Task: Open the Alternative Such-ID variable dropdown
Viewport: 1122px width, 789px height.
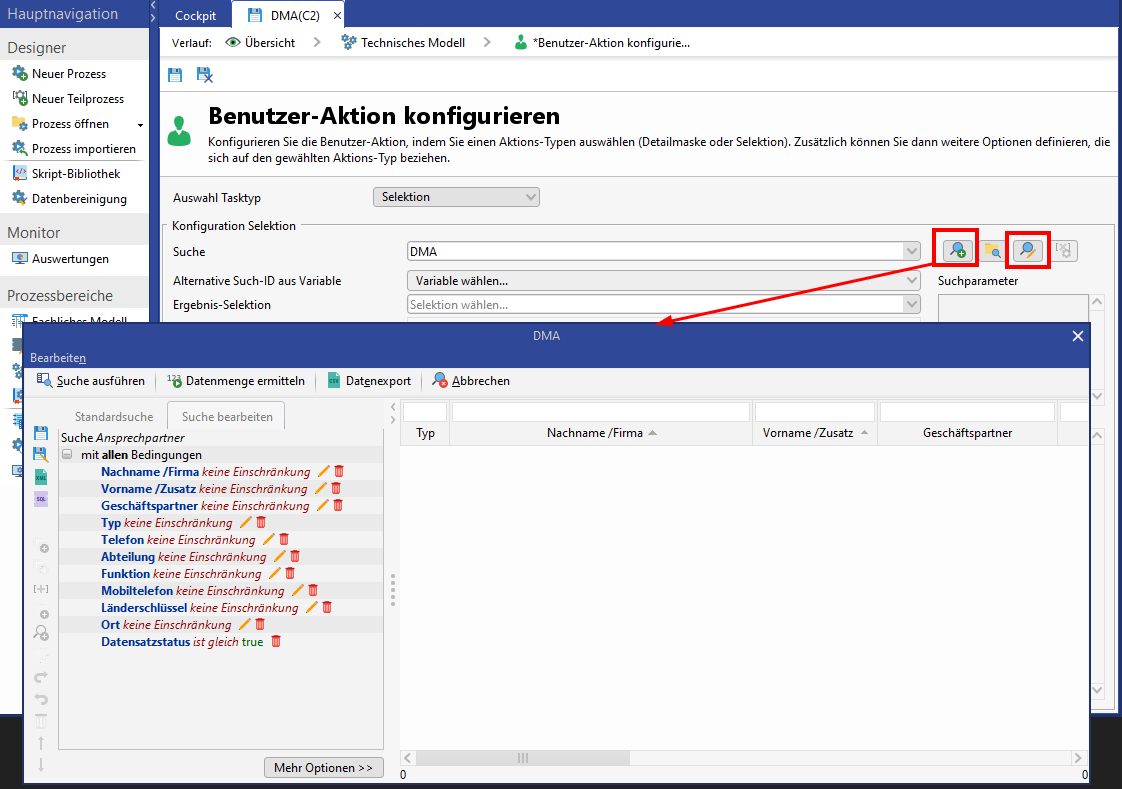Action: pos(663,281)
